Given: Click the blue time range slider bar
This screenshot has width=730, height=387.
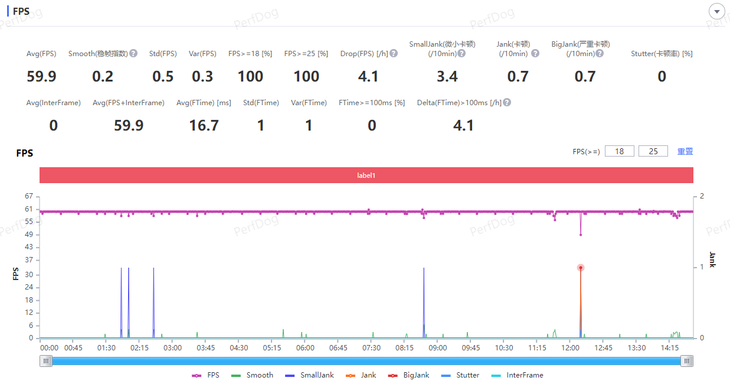Looking at the screenshot, I should [366, 361].
